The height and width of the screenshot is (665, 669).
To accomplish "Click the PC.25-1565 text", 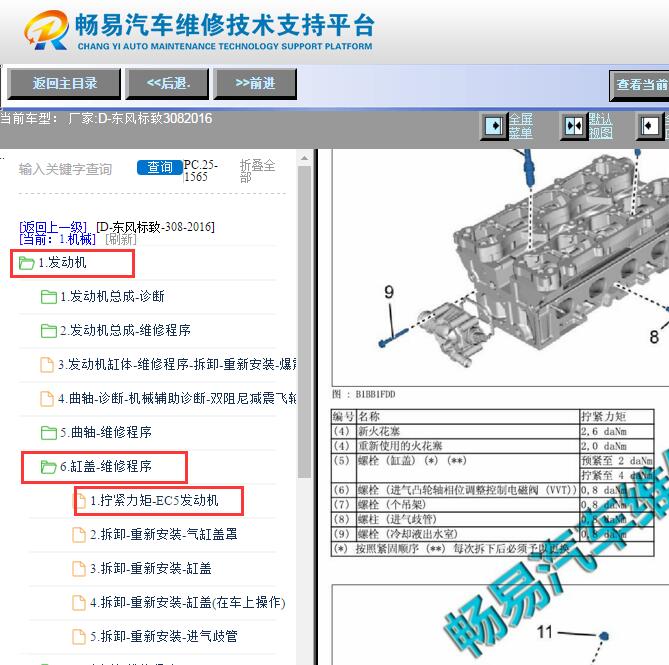I will click(x=201, y=171).
